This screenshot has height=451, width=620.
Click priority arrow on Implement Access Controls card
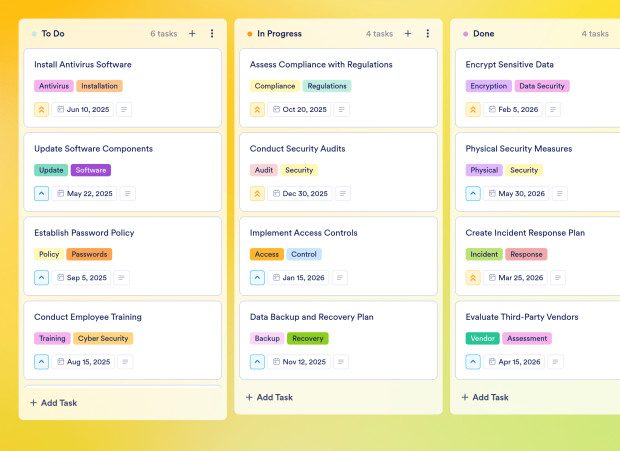click(257, 278)
